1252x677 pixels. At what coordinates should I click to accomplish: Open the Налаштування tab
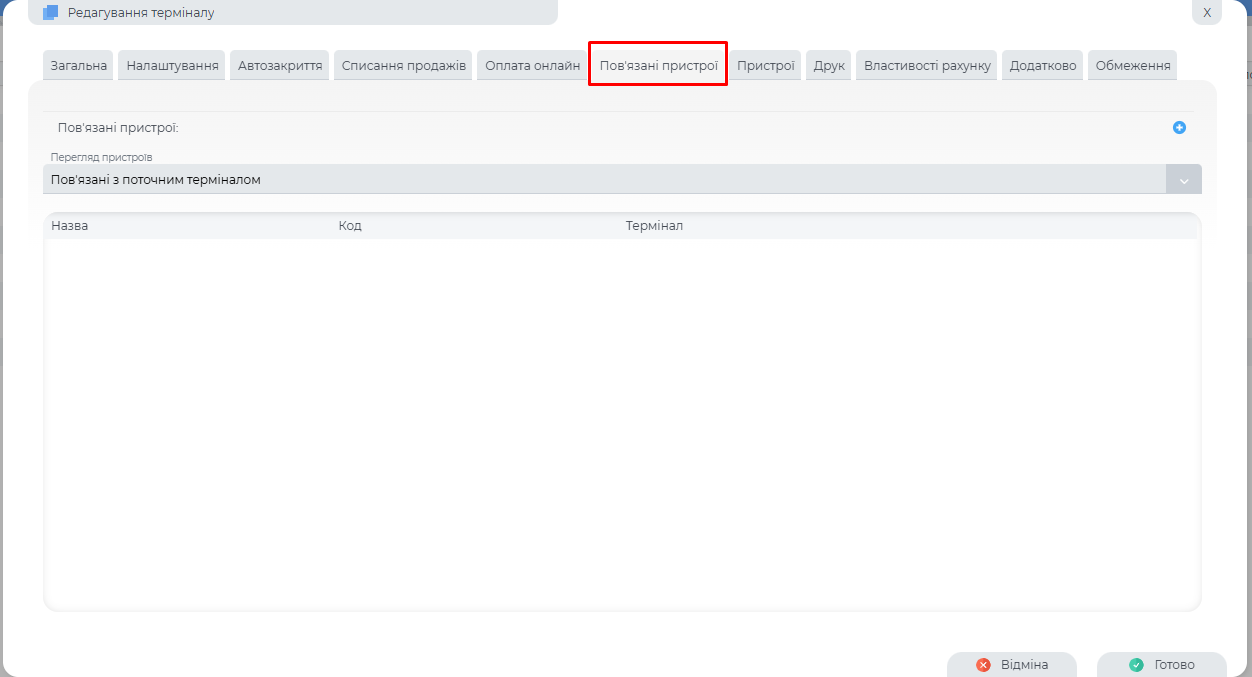pyautogui.click(x=172, y=66)
